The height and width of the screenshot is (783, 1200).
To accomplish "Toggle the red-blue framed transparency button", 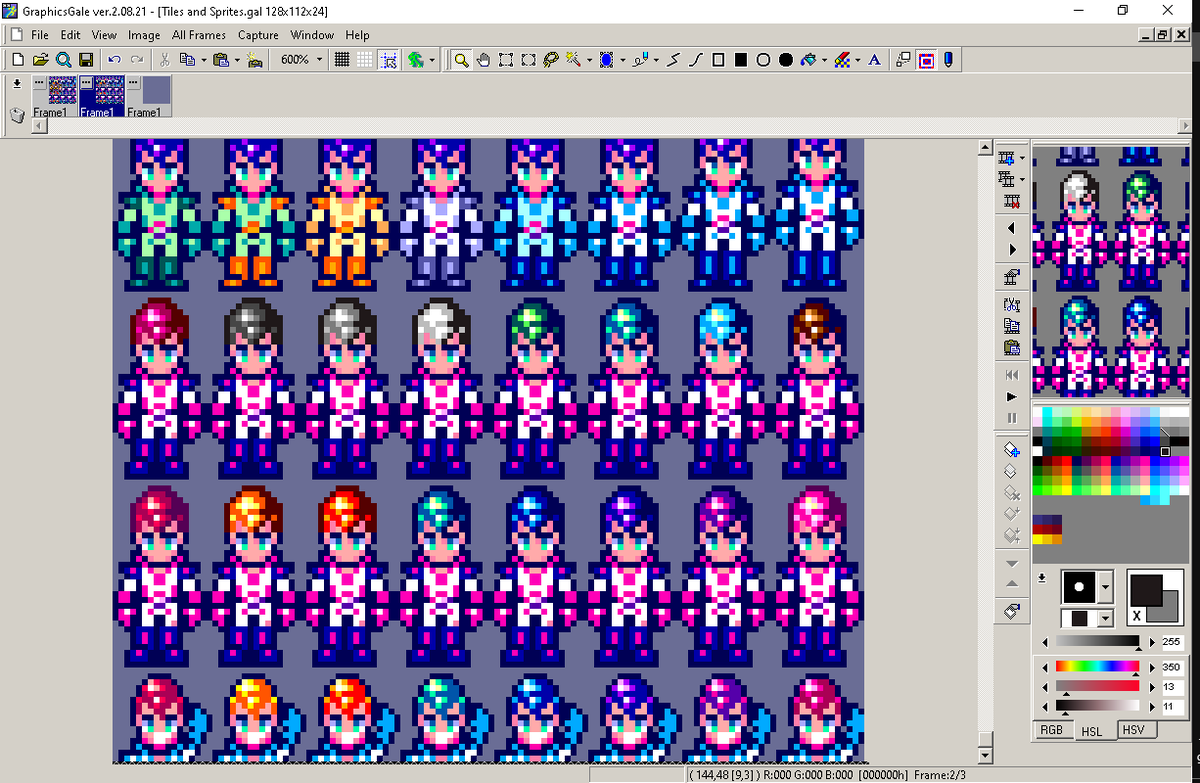I will click(926, 60).
